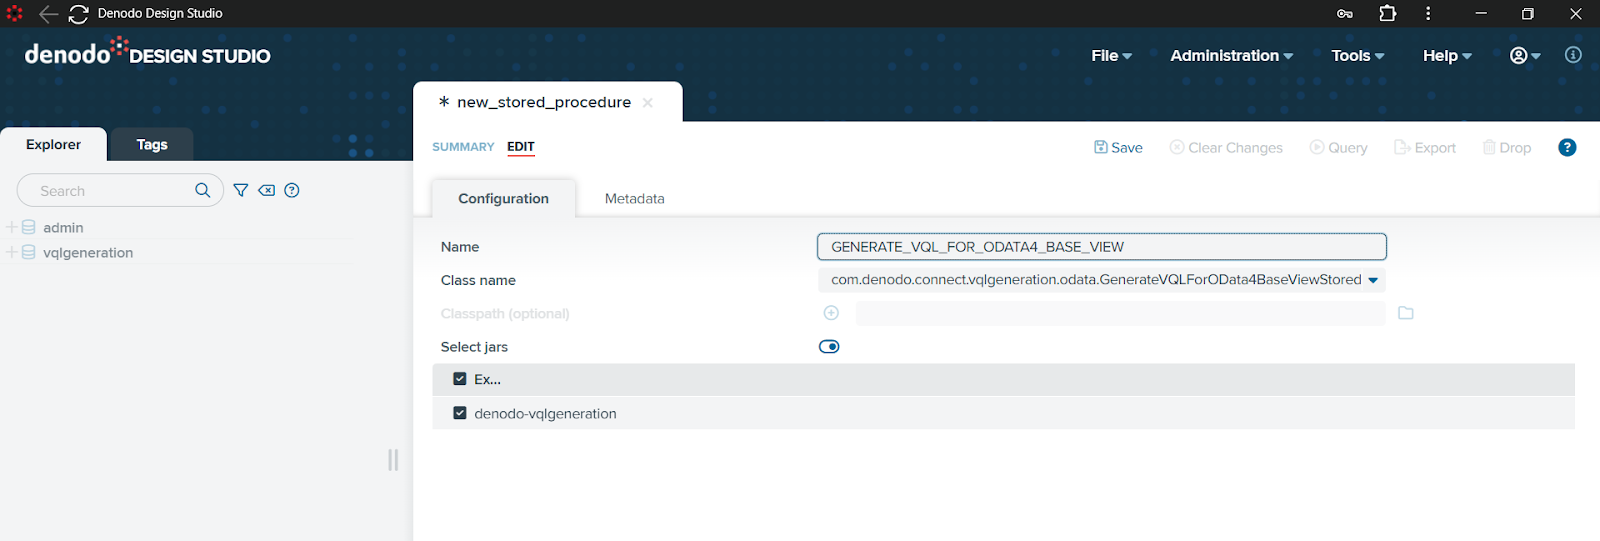1600x541 pixels.
Task: Click the Classpath optional input field
Action: tap(1120, 313)
